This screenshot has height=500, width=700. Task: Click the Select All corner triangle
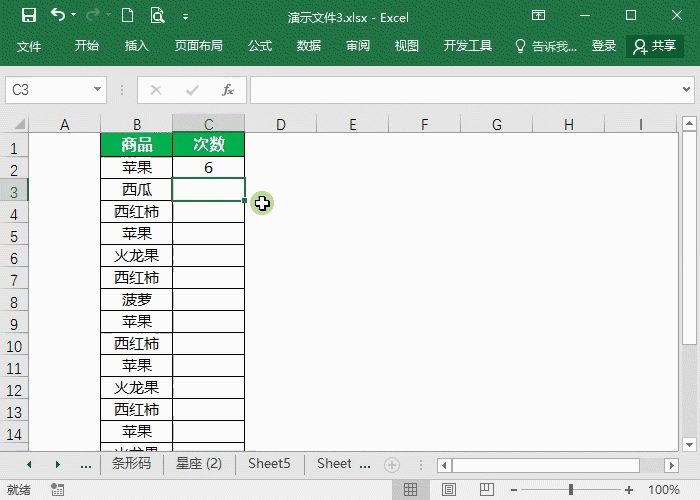(19, 124)
